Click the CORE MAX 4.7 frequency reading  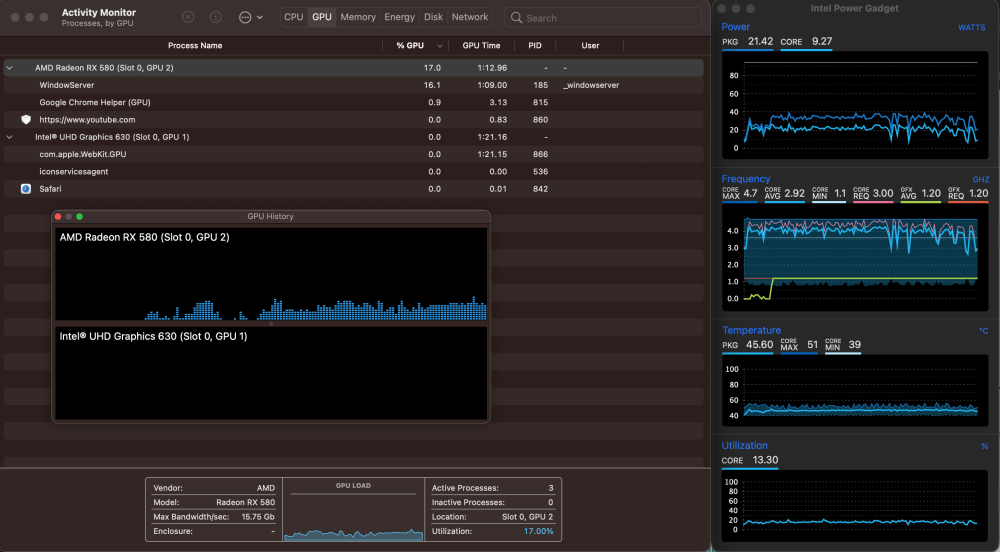pos(740,193)
